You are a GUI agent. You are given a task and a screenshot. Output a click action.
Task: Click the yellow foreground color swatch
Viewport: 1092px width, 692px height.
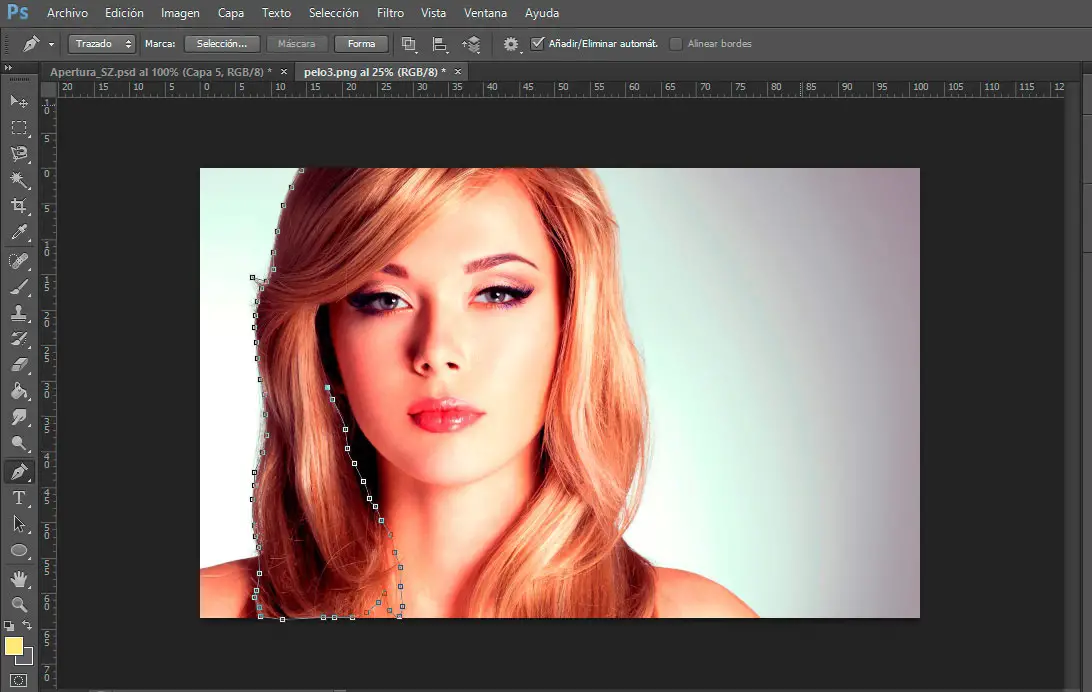pyautogui.click(x=14, y=646)
